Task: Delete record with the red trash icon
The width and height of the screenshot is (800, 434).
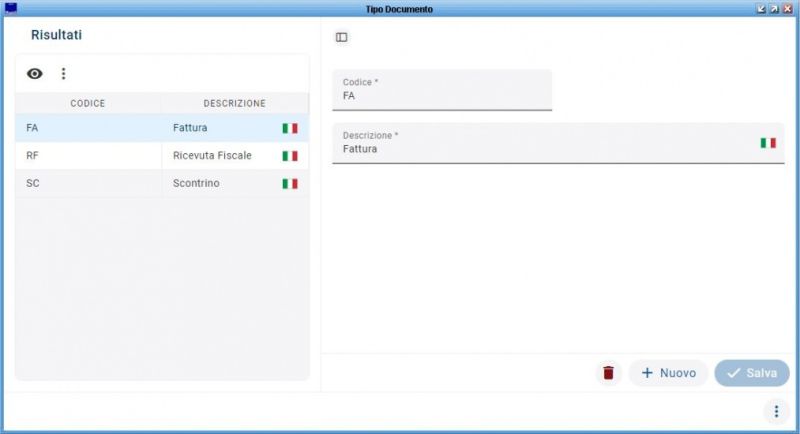Action: coord(608,373)
